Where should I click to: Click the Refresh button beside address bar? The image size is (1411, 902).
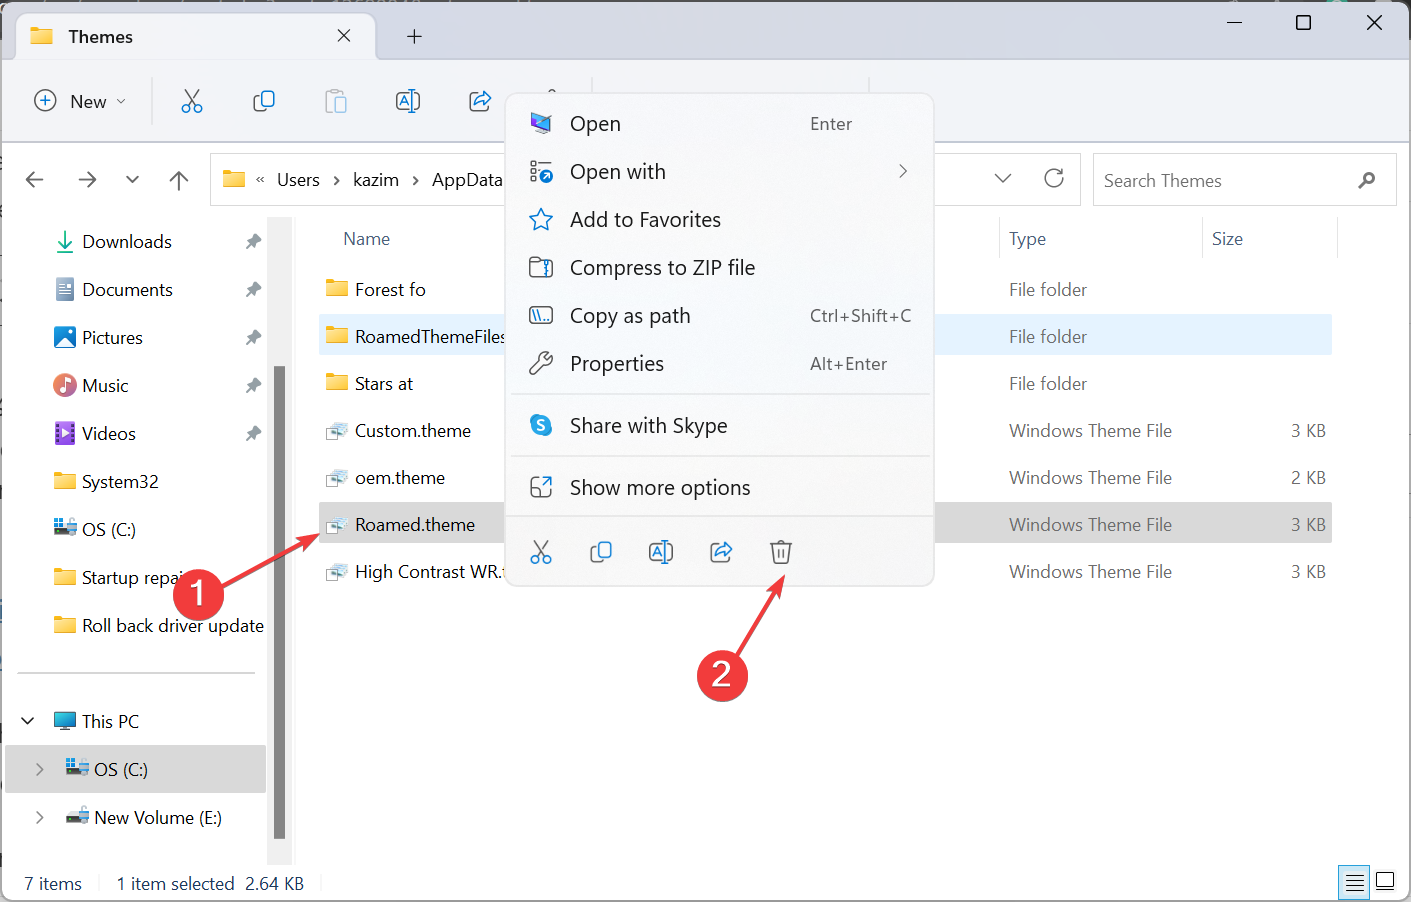[x=1054, y=179]
